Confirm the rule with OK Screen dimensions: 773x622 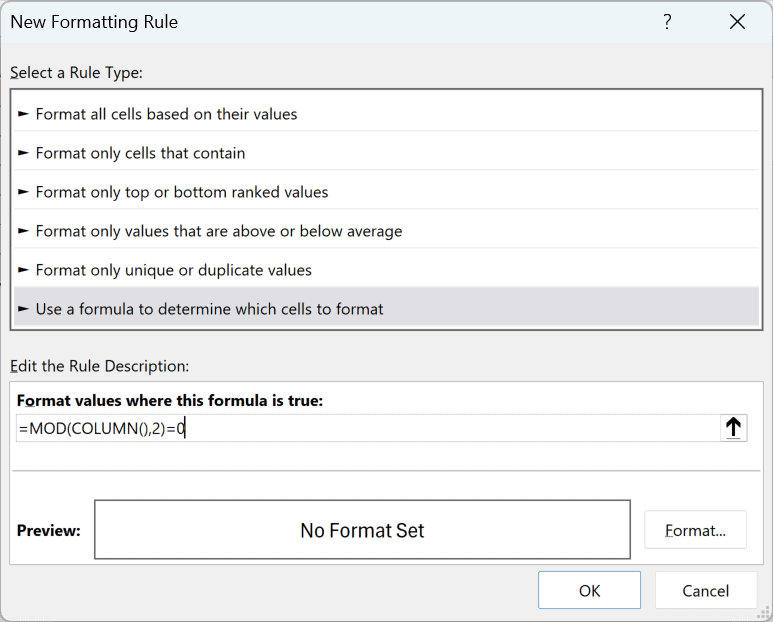click(589, 590)
